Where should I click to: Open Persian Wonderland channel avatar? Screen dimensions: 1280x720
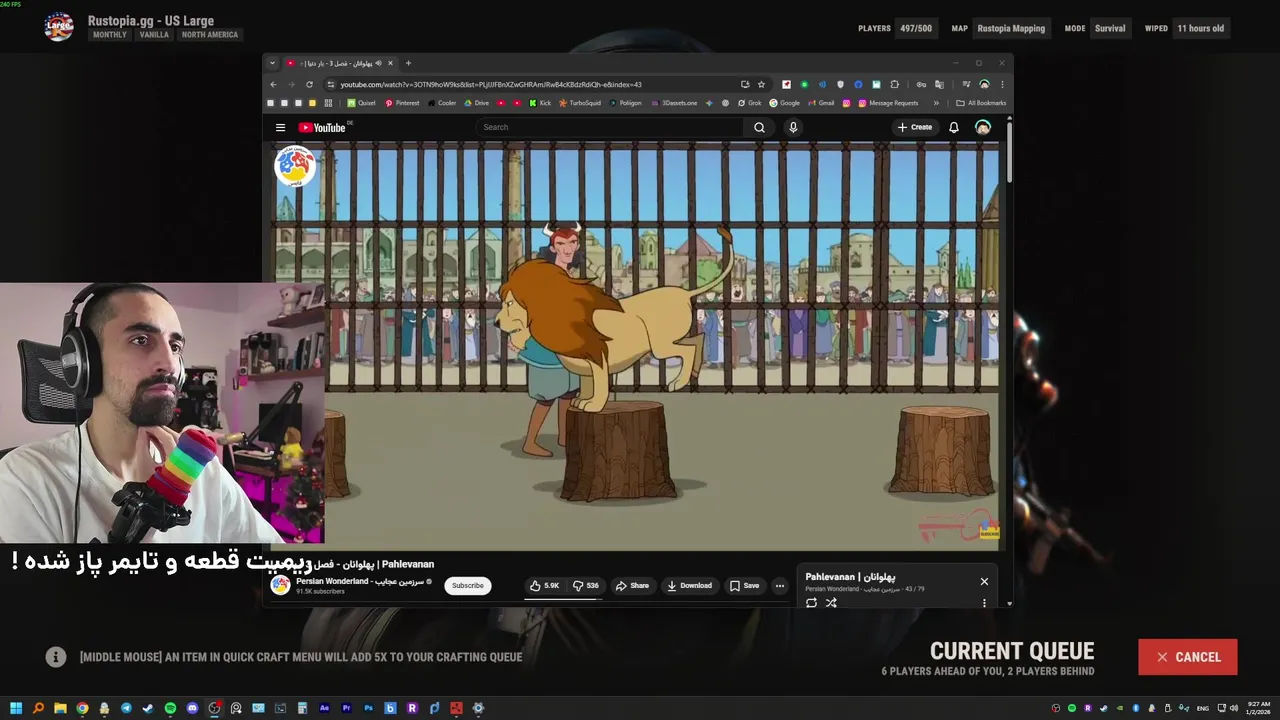point(281,586)
